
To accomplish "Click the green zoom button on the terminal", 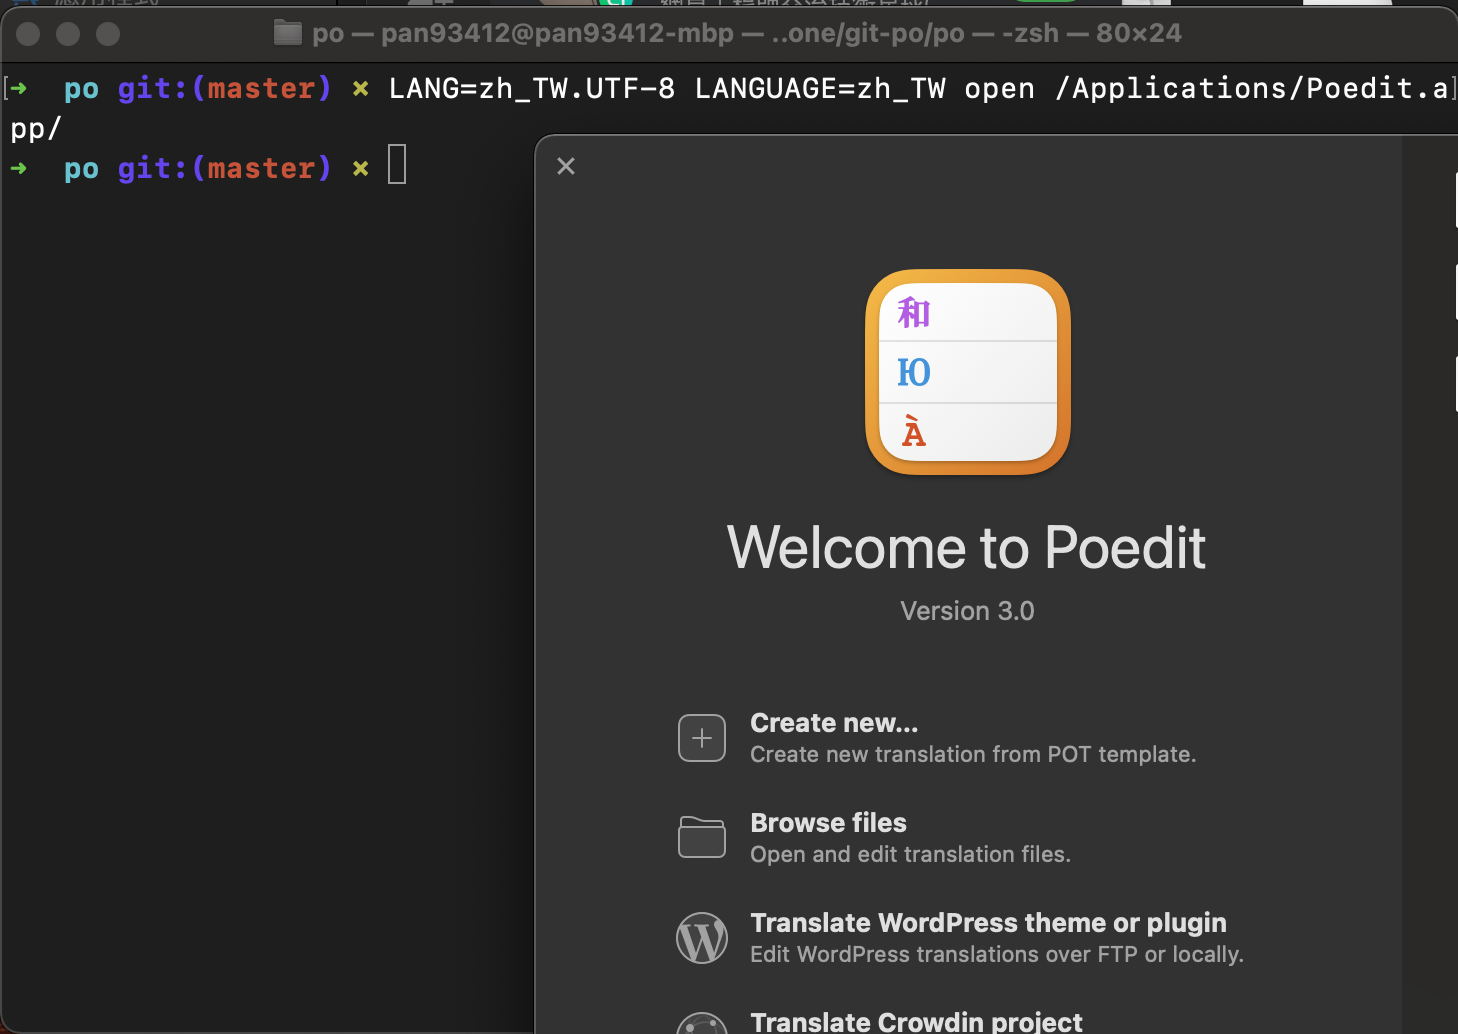I will [x=107, y=33].
